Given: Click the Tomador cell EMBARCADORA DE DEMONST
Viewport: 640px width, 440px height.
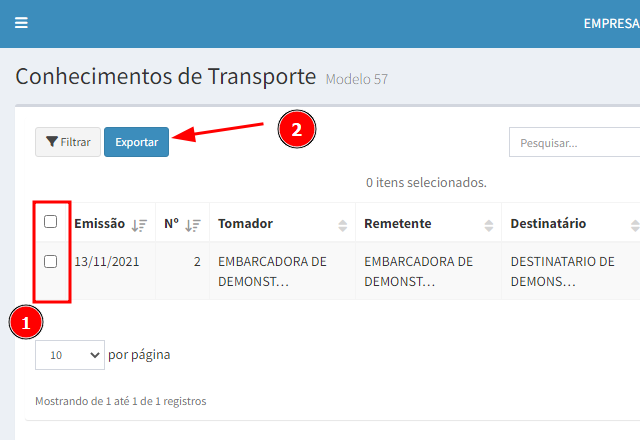Looking at the screenshot, I should click(x=272, y=271).
